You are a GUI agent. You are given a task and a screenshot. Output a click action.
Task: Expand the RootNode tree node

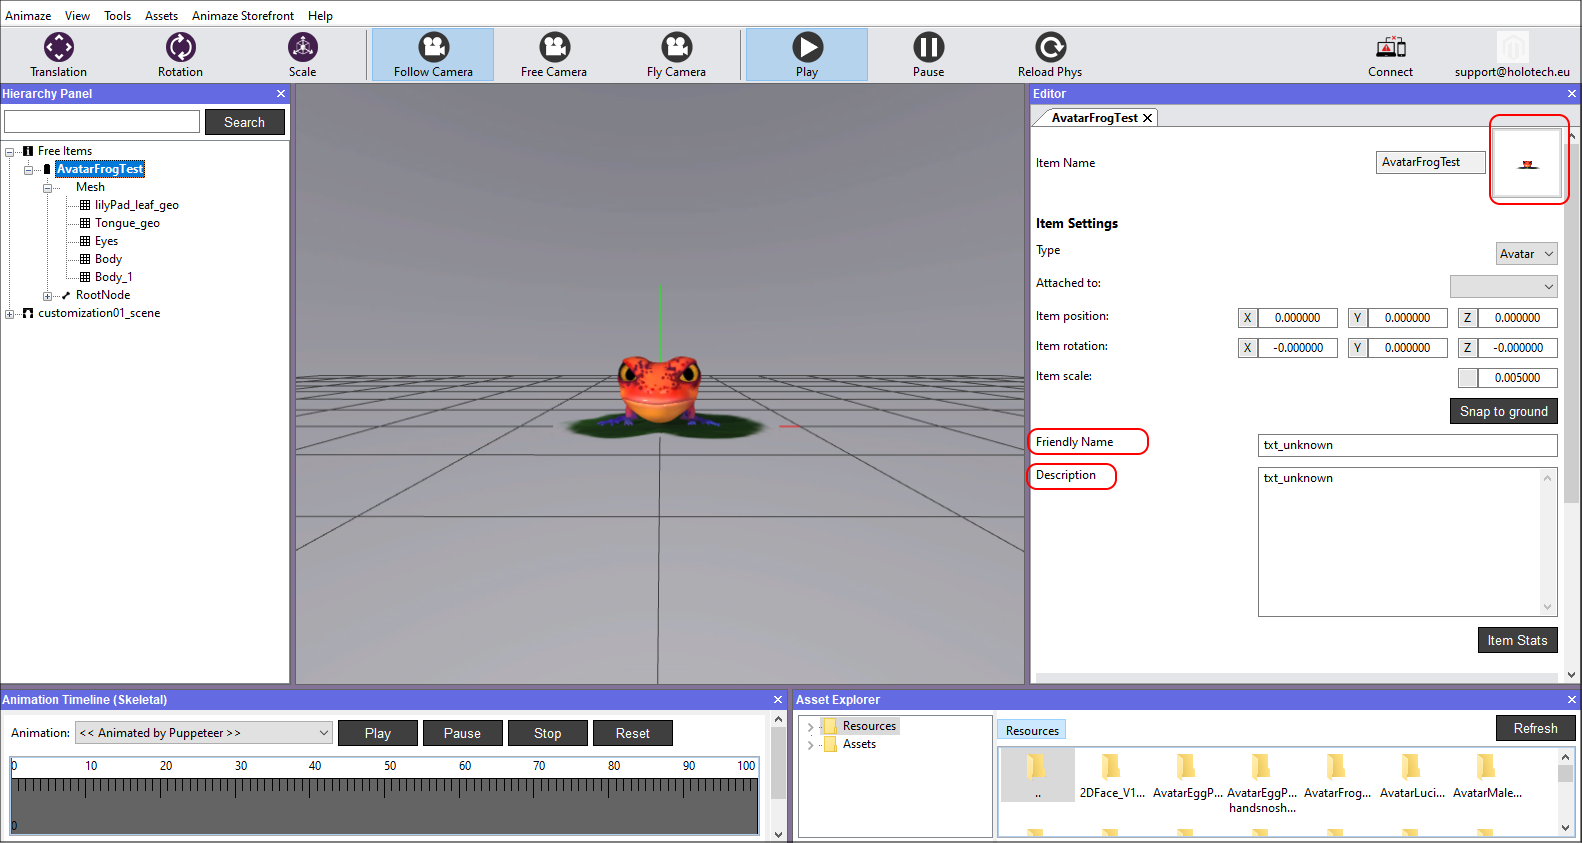(47, 296)
